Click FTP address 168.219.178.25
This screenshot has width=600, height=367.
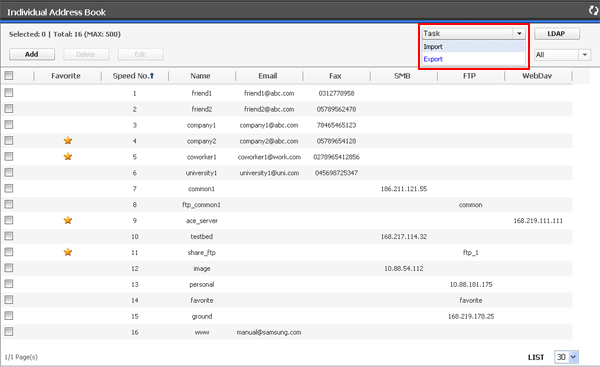point(471,316)
